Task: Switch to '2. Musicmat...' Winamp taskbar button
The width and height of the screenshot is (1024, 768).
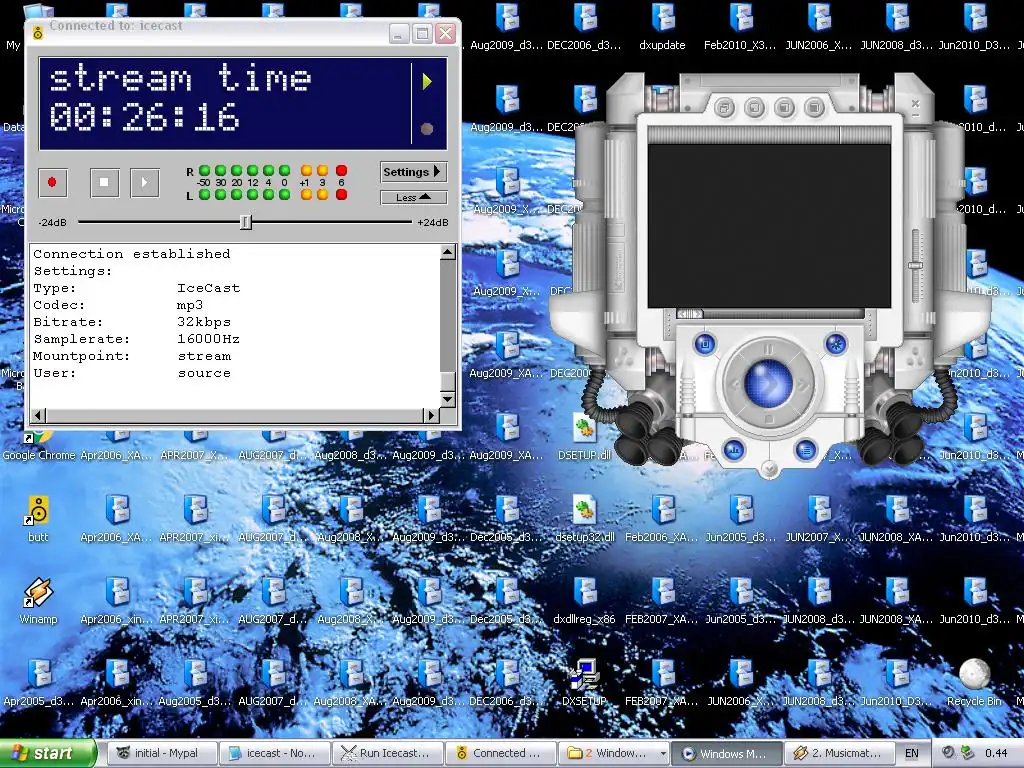Action: pyautogui.click(x=839, y=753)
